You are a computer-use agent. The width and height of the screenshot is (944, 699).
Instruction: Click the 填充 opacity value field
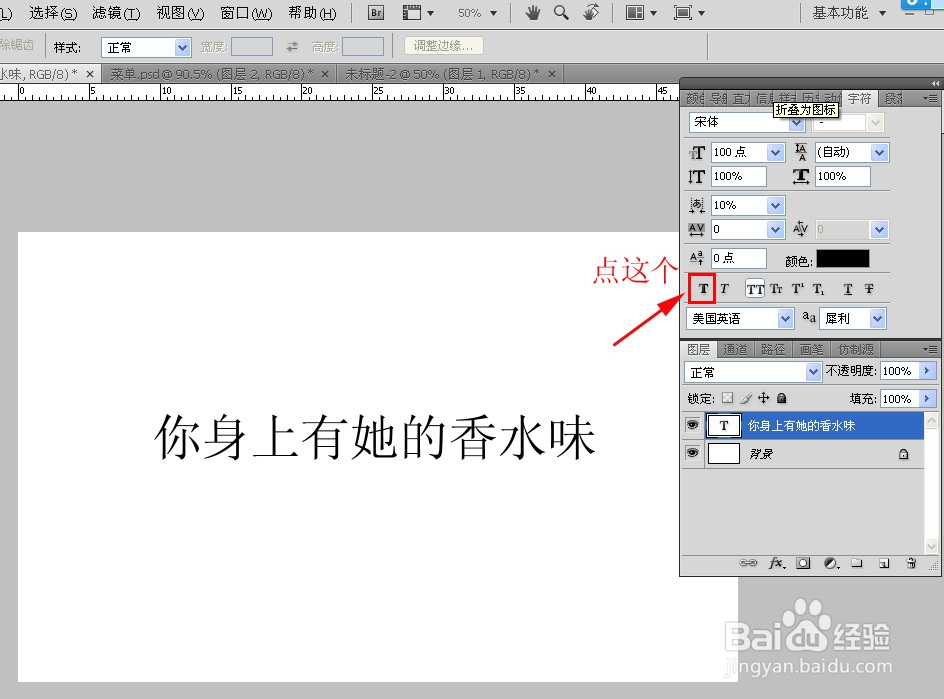tap(898, 398)
